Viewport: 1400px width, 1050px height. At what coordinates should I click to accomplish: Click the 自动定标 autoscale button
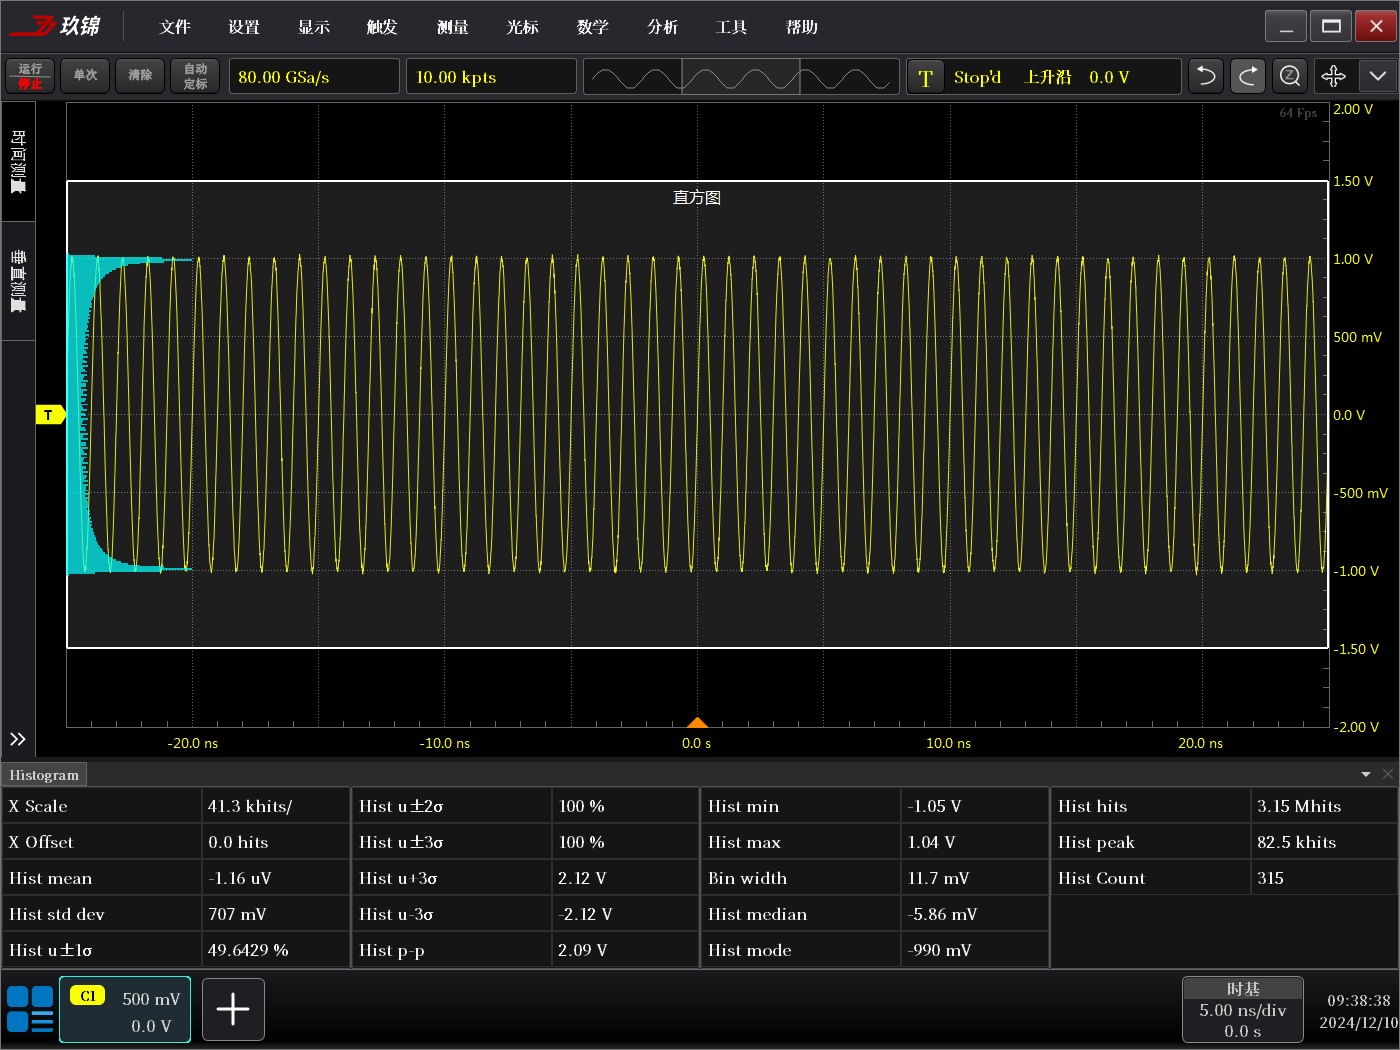(x=195, y=76)
